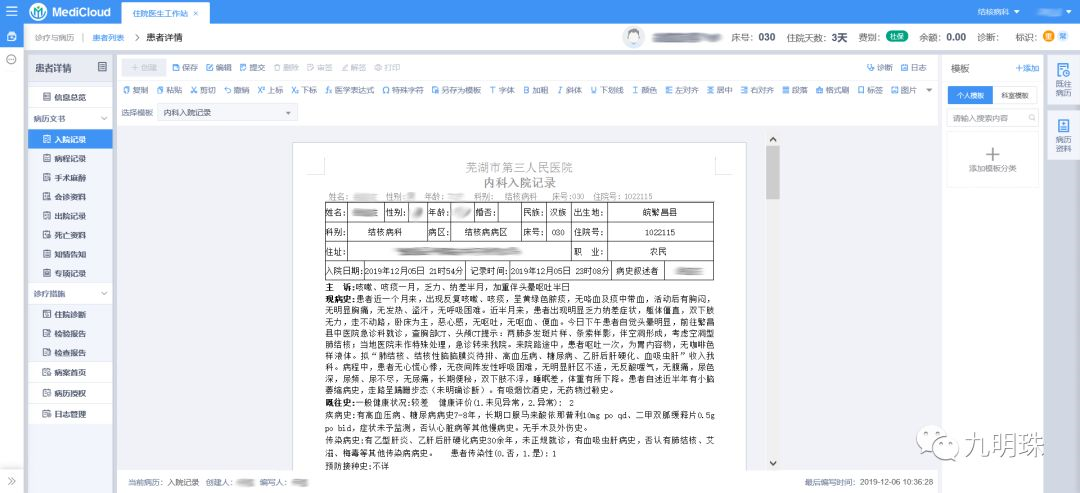
Task: Center text with 居中
Action: tap(720, 90)
